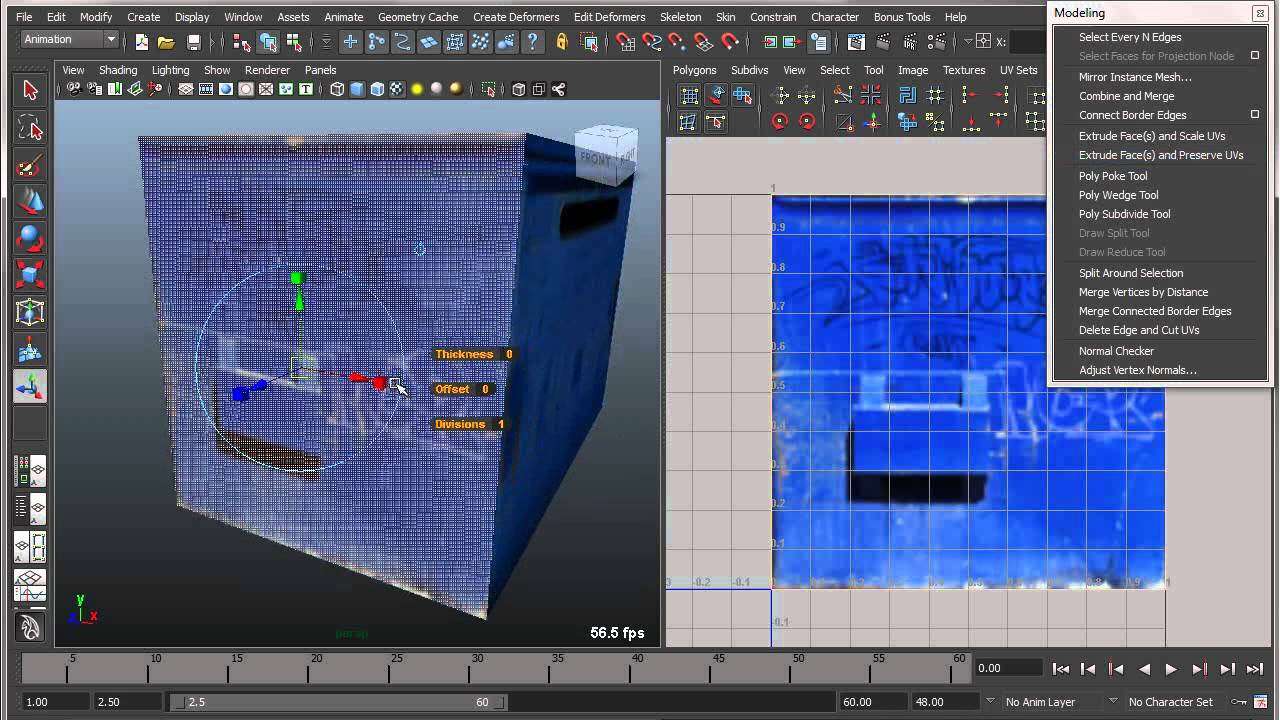Image resolution: width=1280 pixels, height=720 pixels.
Task: Choose the Paint Selection tool
Action: [30, 165]
